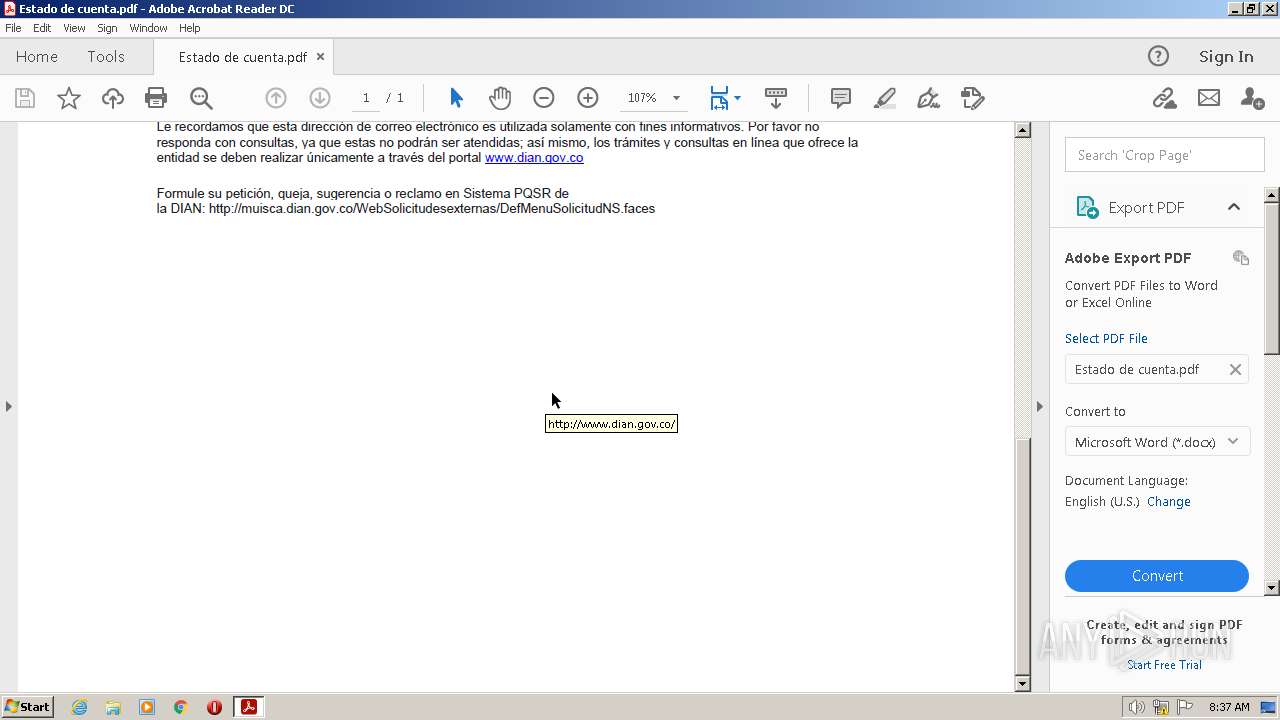Image resolution: width=1280 pixels, height=720 pixels.
Task: Open the Window menu
Action: [148, 28]
